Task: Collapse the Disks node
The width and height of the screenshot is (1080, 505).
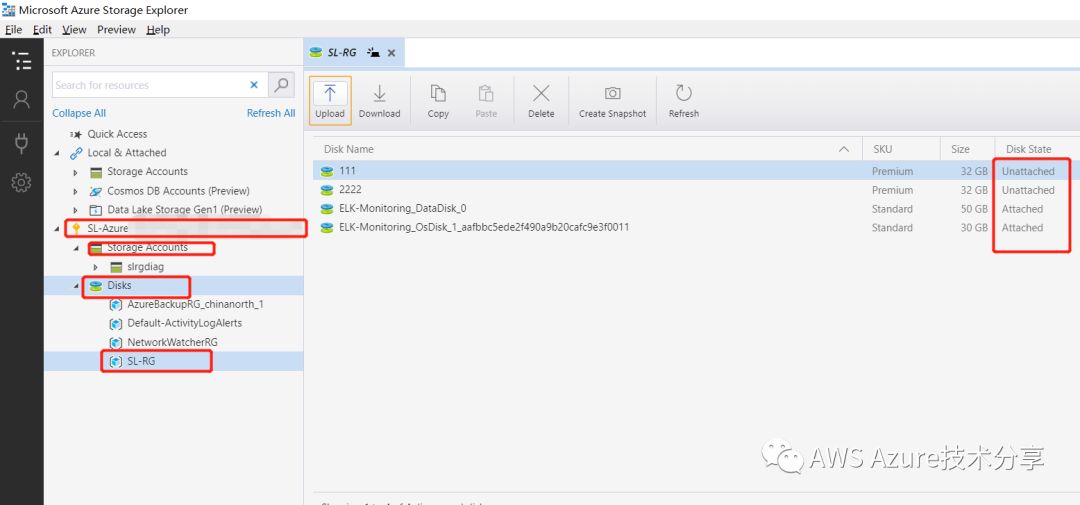Action: coord(76,285)
